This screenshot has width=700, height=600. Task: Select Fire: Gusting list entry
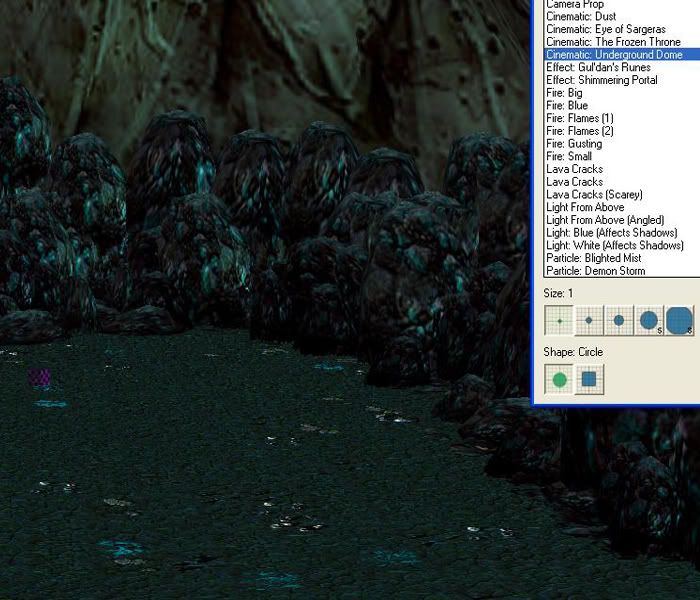click(574, 144)
